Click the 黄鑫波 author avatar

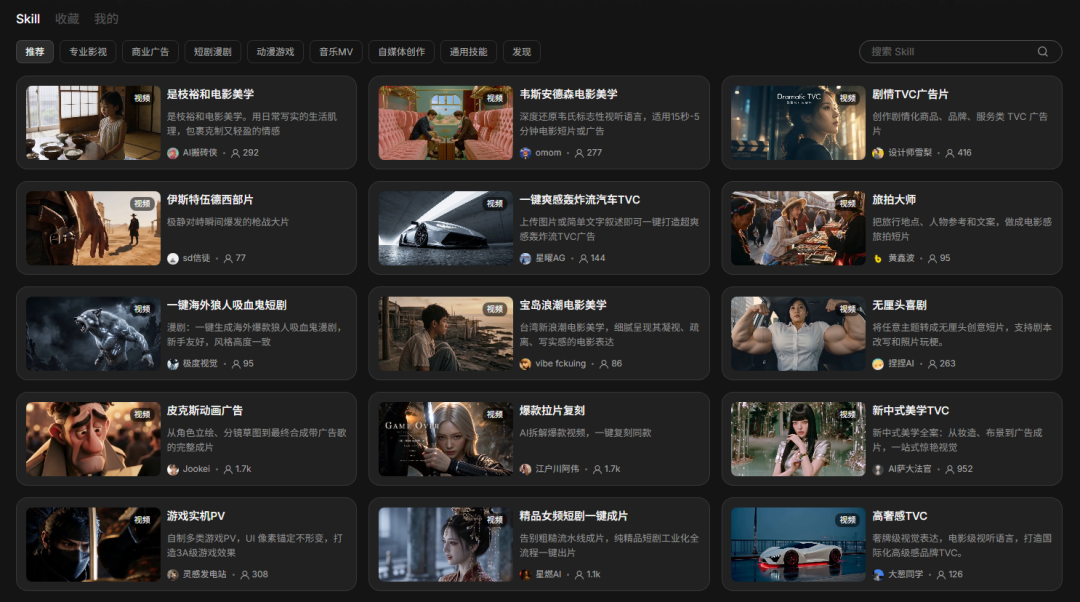[878, 258]
